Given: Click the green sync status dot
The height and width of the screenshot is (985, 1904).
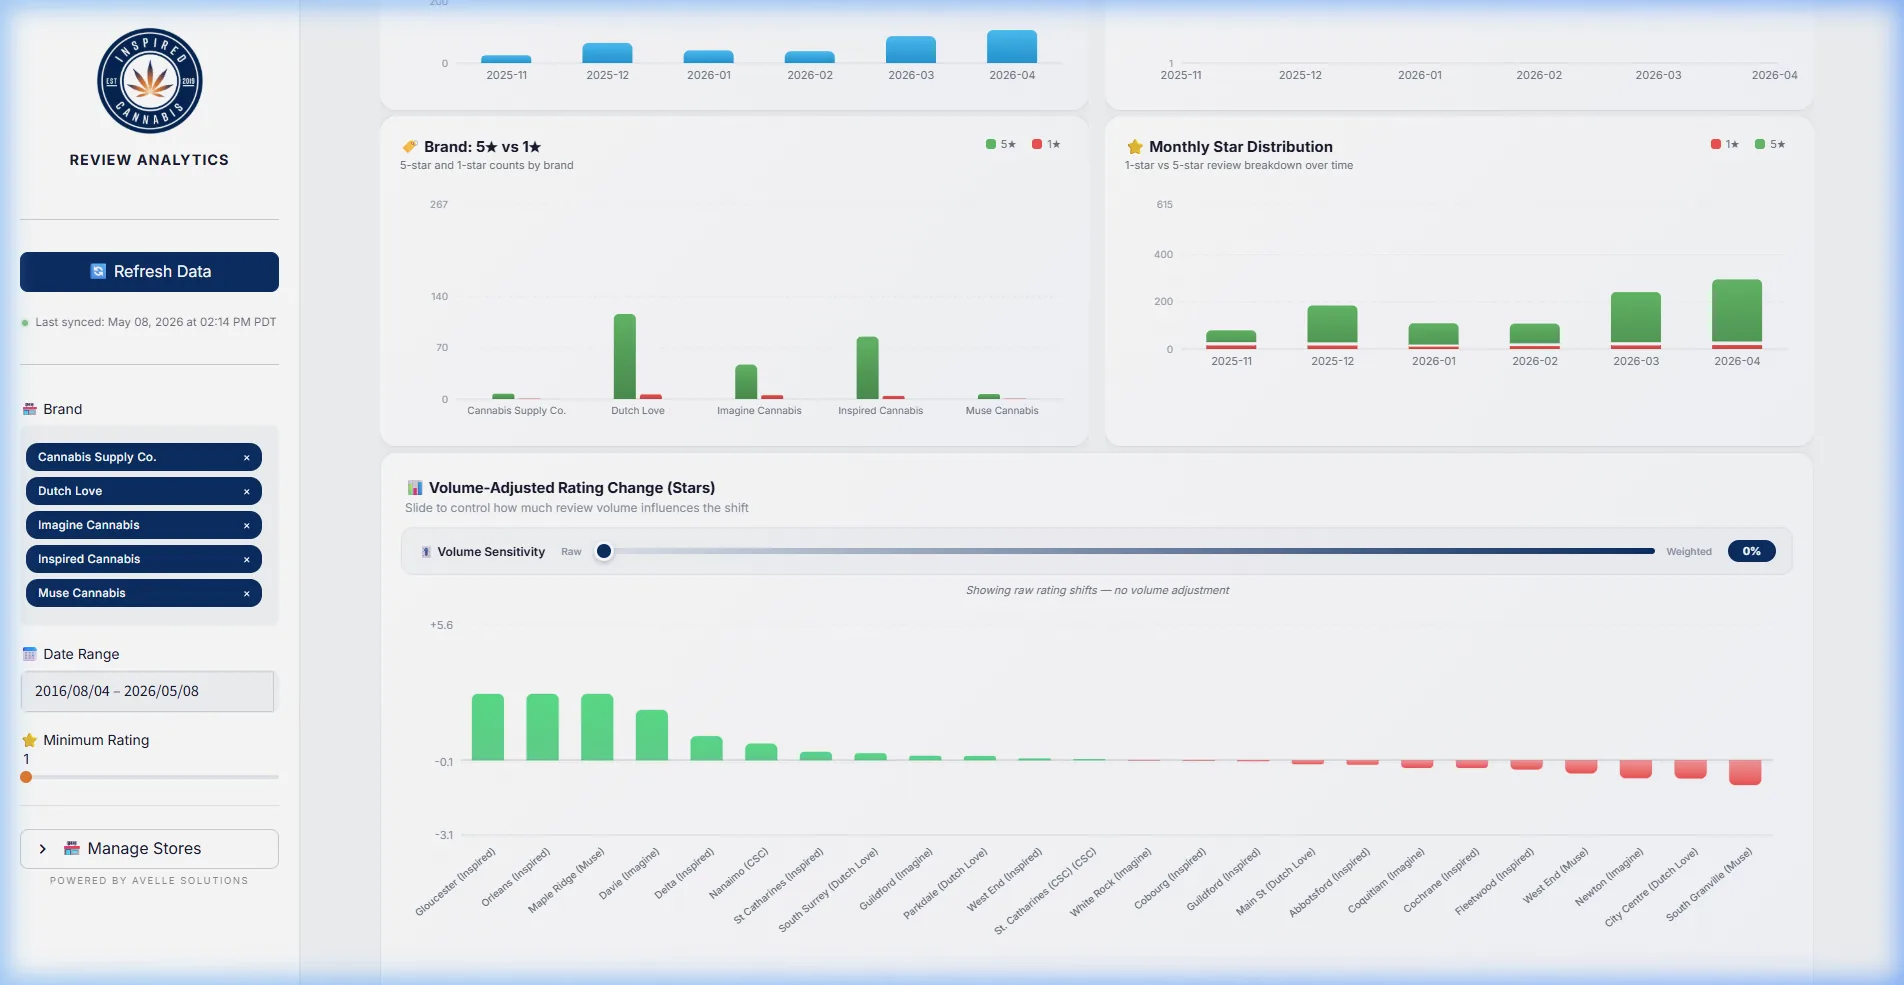Looking at the screenshot, I should tap(25, 323).
